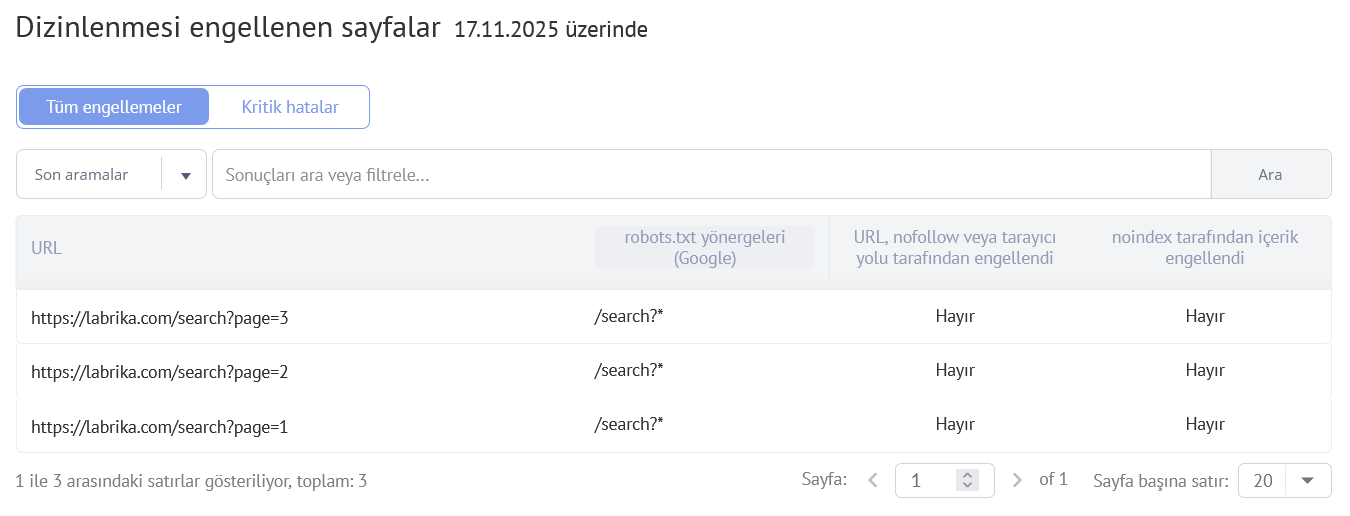This screenshot has height=516, width=1350.
Task: Click robots.txt yönergeleri (Google) column header
Action: tap(704, 248)
